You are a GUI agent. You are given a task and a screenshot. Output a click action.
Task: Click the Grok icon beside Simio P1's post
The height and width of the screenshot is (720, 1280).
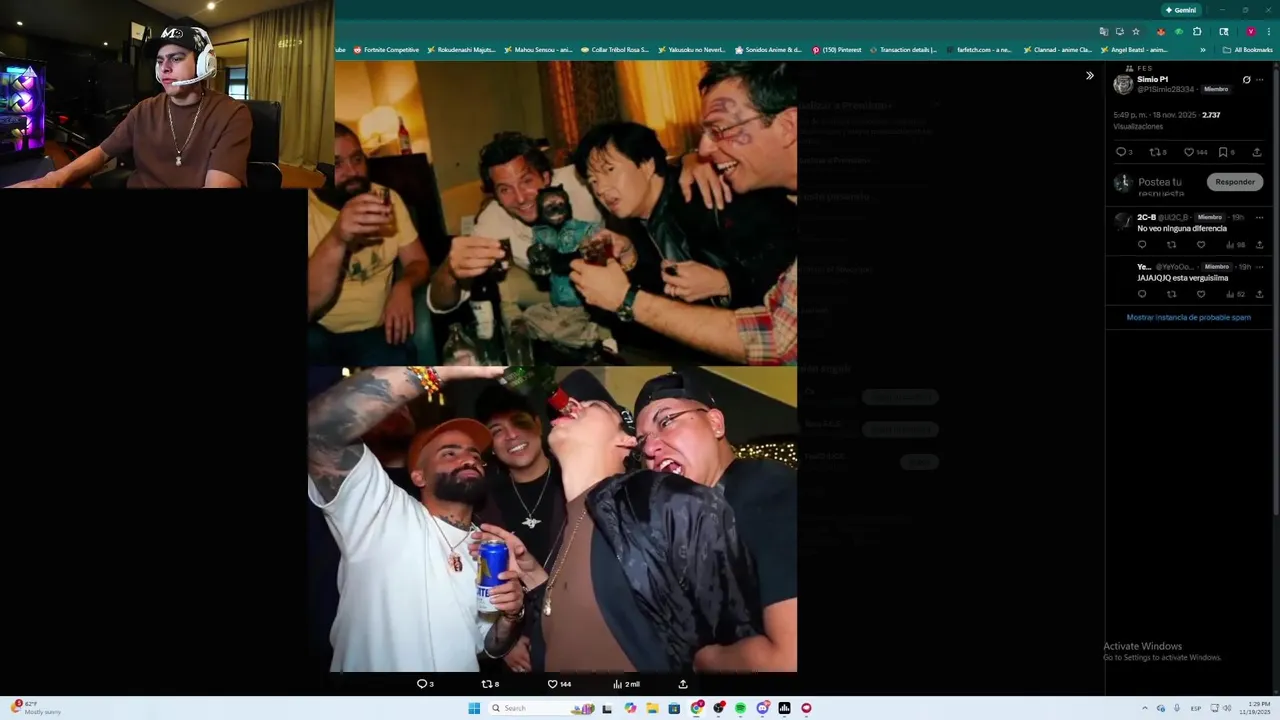coord(1246,79)
